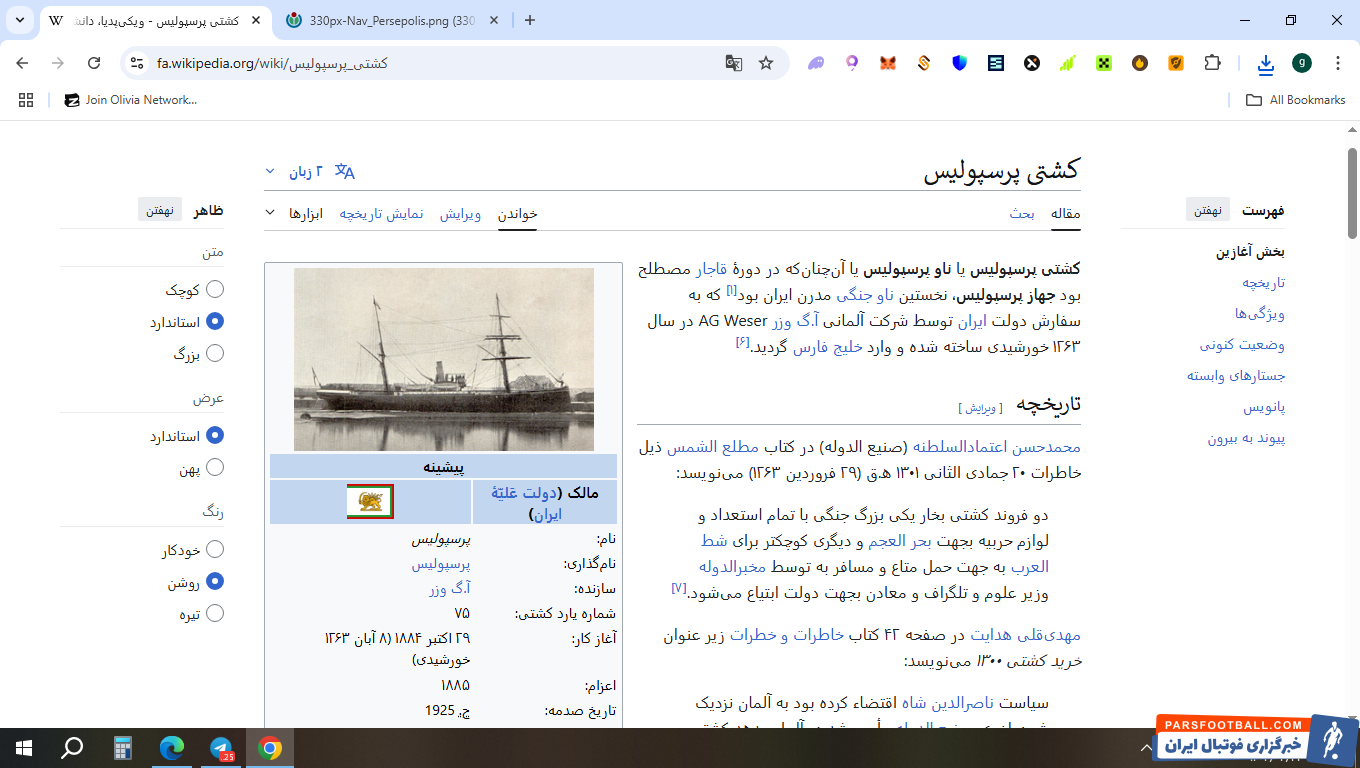Screen dimensions: 1360x768
Task: Open Telegram from the taskbar
Action: 222,748
